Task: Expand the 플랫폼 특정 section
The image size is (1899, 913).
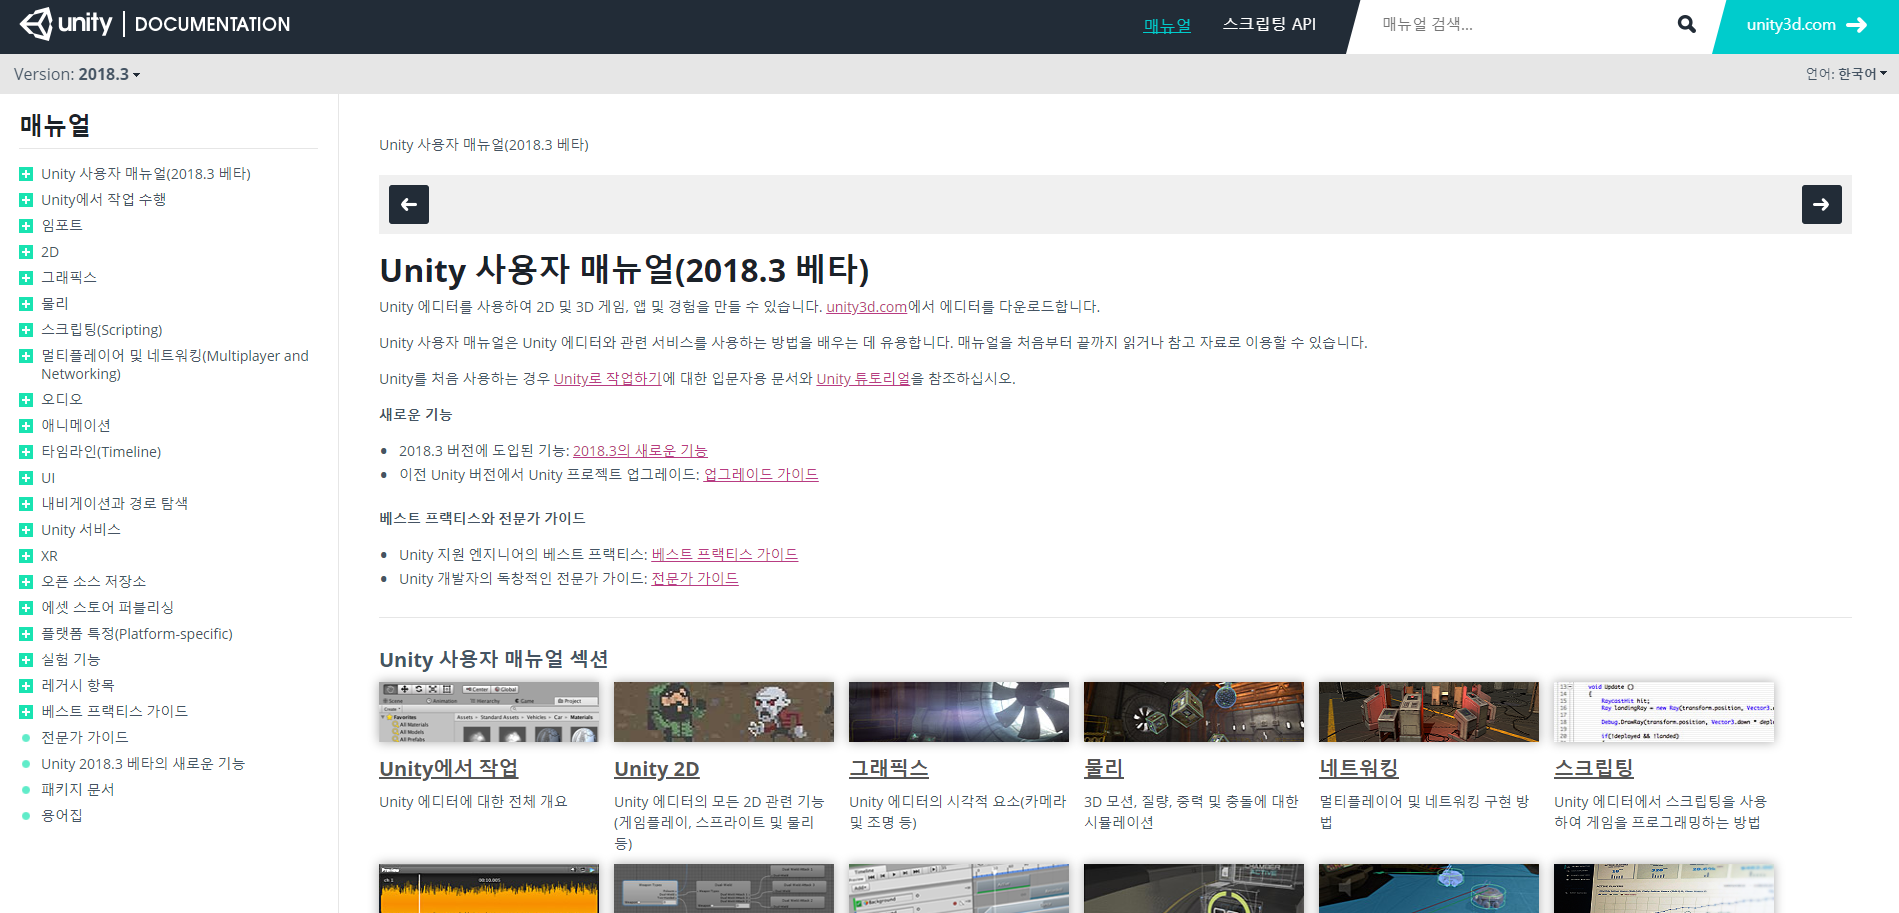Action: (x=26, y=634)
